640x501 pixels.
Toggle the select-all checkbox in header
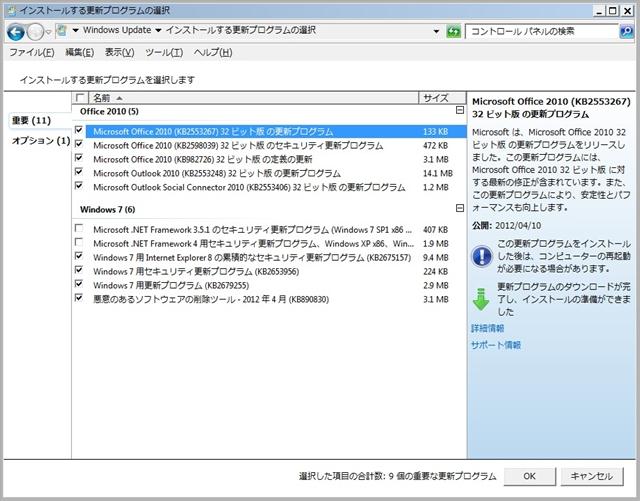tap(80, 98)
